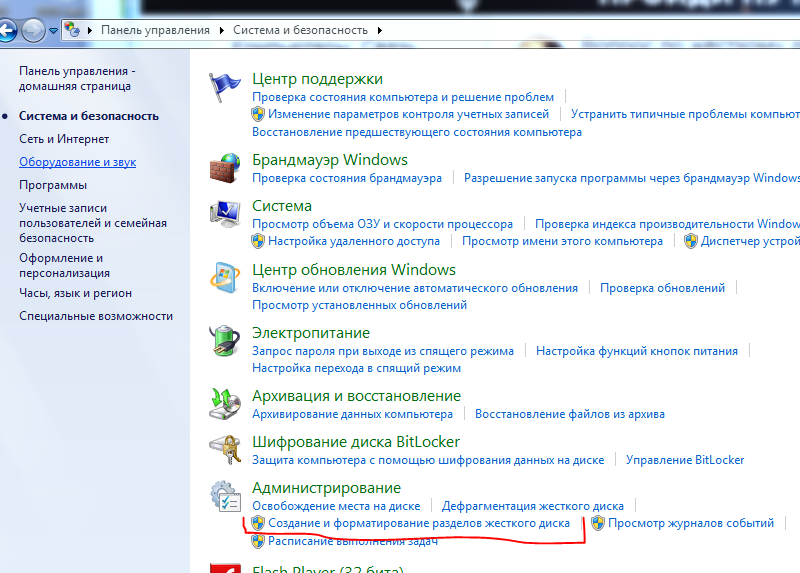Open the Архивация и восстановление icon
The image size is (800, 573).
[x=225, y=404]
